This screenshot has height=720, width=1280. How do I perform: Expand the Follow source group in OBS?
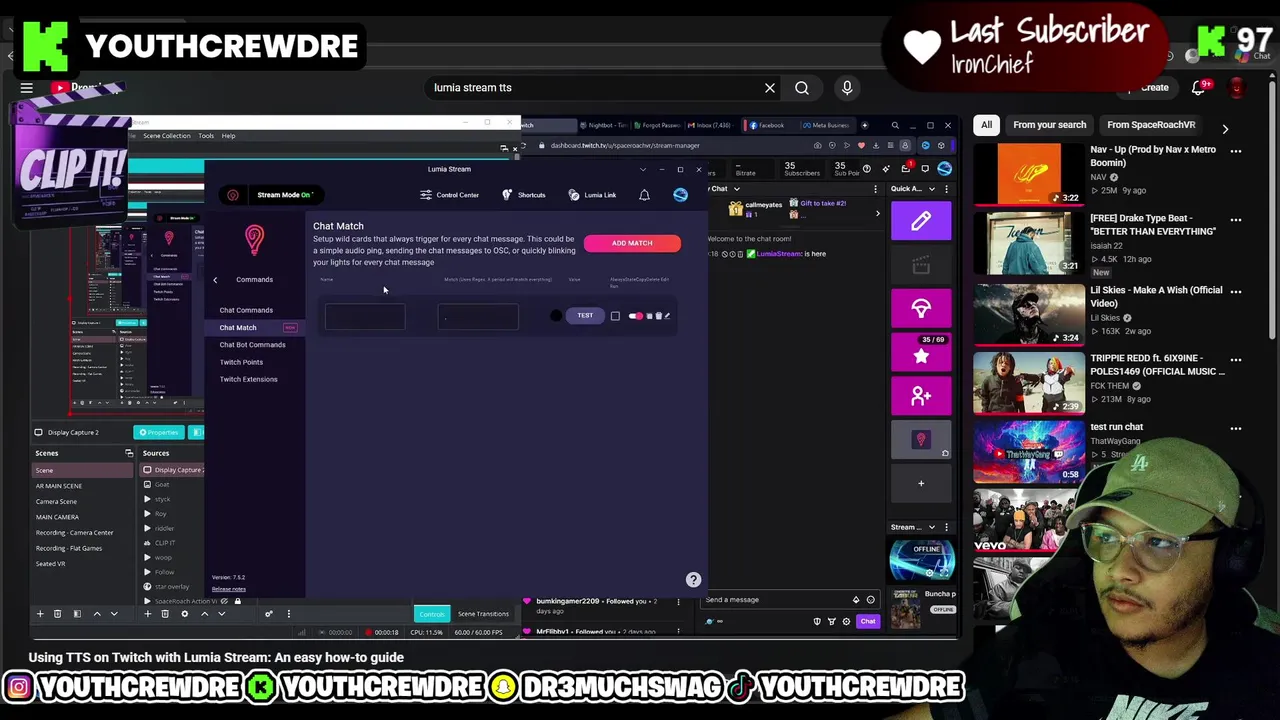pyautogui.click(x=147, y=572)
